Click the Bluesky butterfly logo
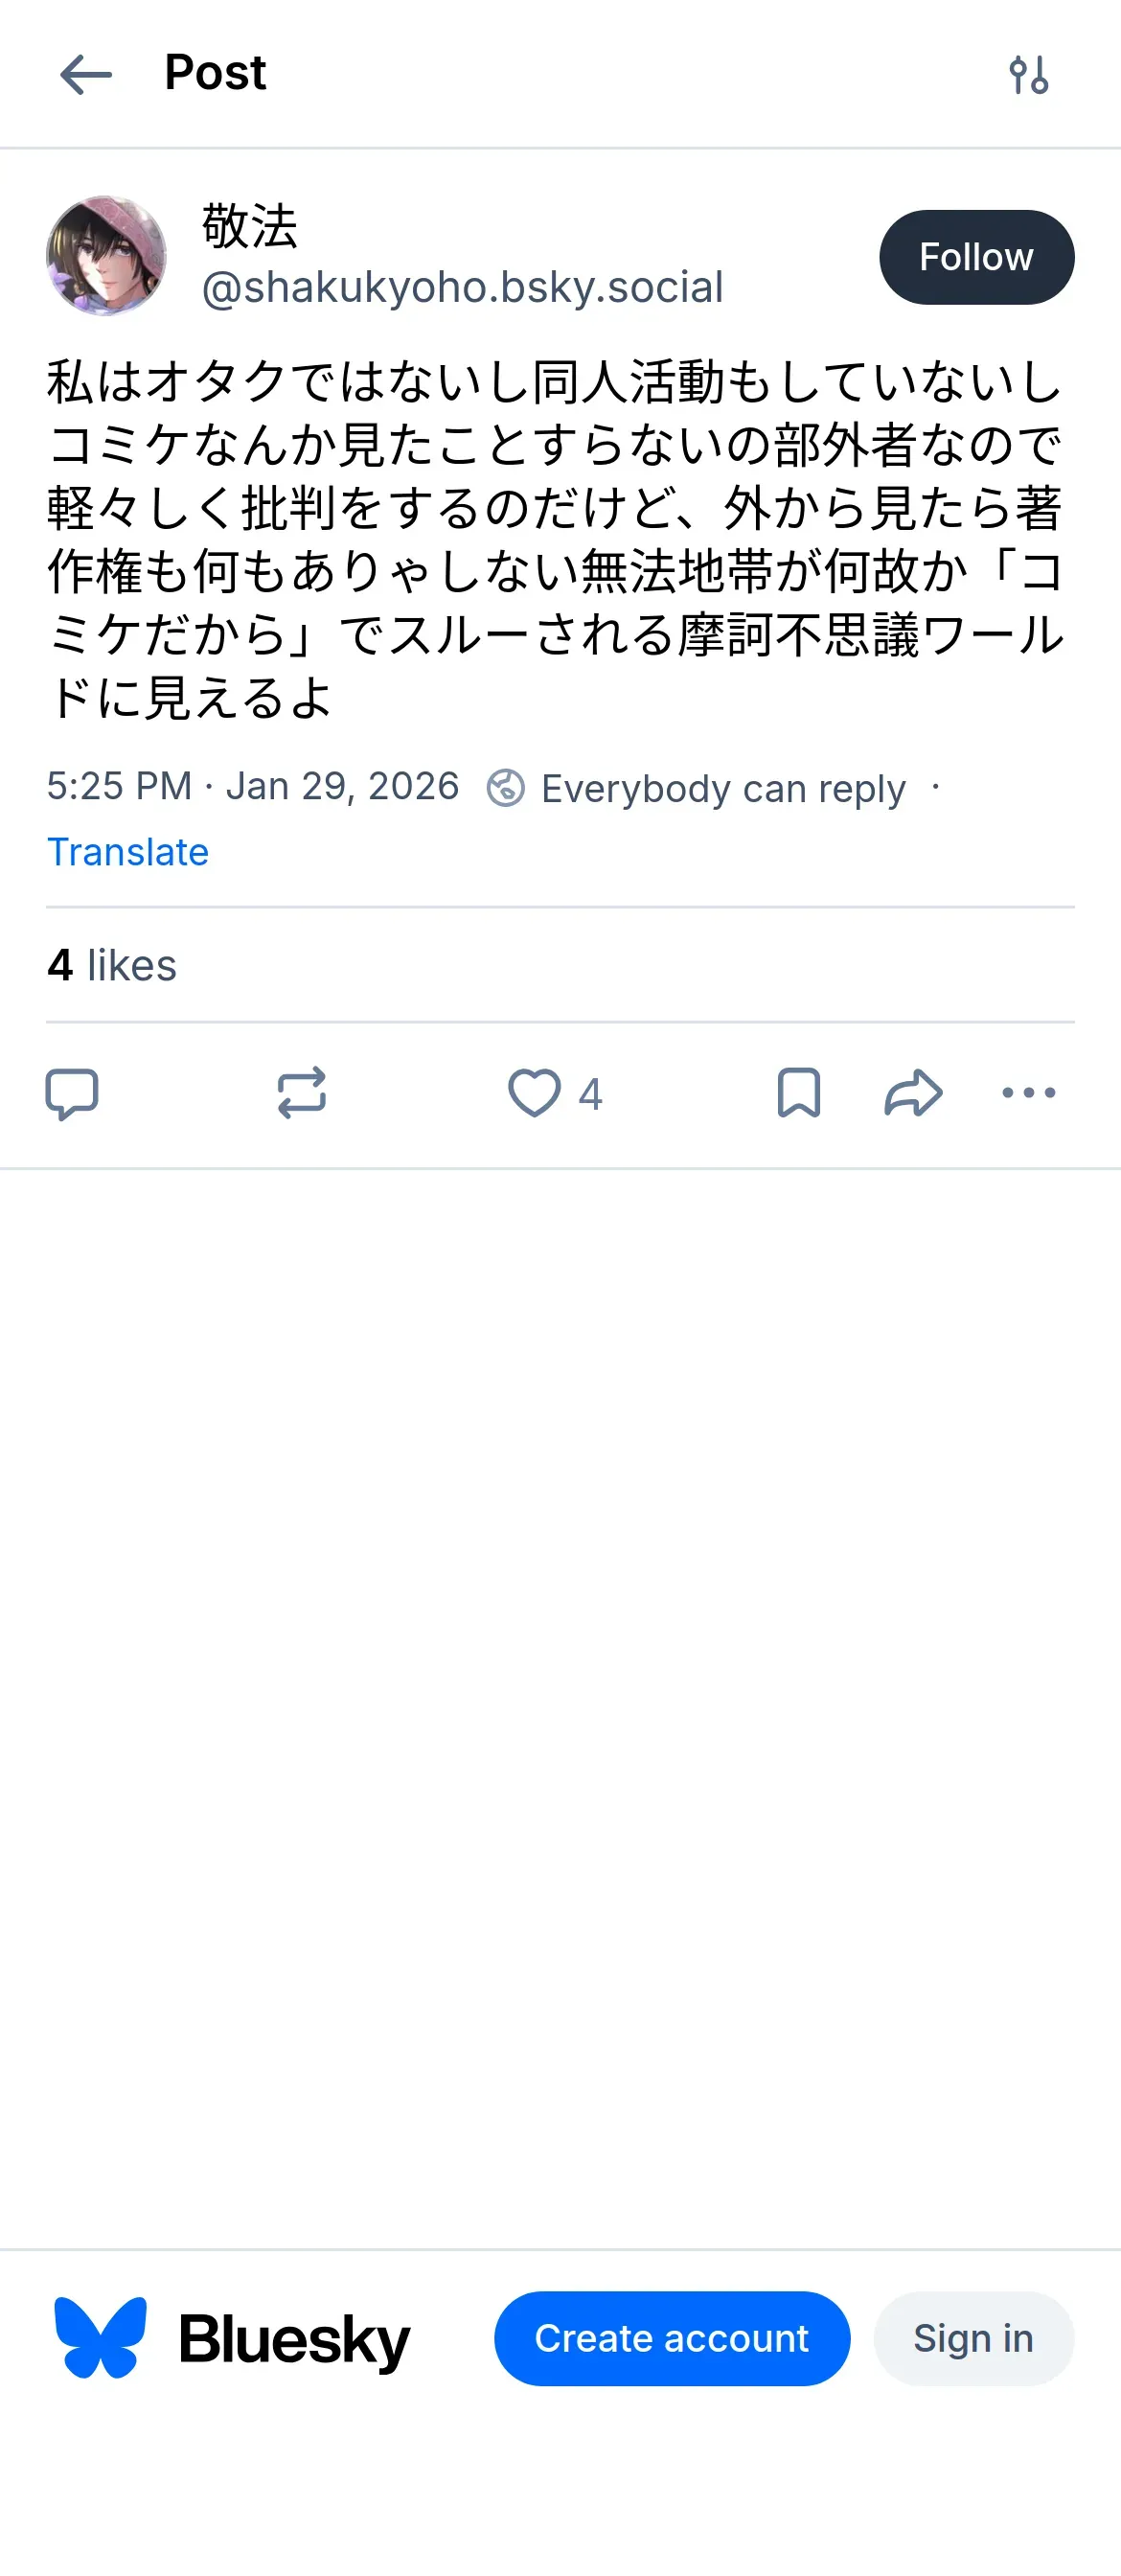The width and height of the screenshot is (1121, 2576). coord(100,2338)
